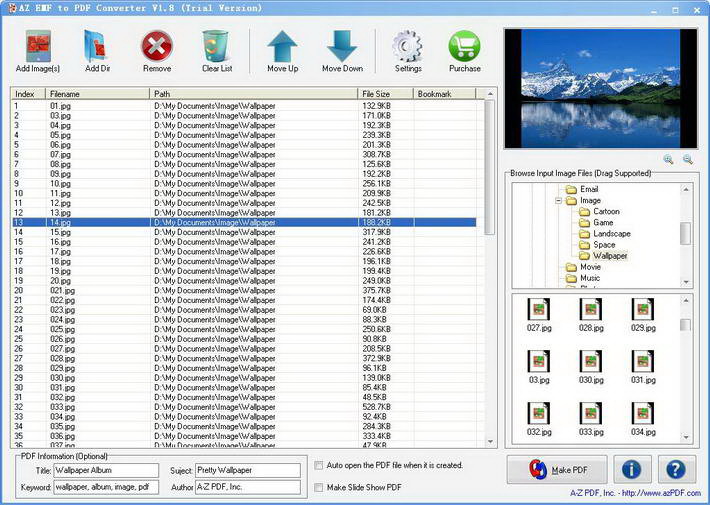Select the 18.jpg row with 196.1KB
This screenshot has width=710, height=505.
[x=244, y=261]
